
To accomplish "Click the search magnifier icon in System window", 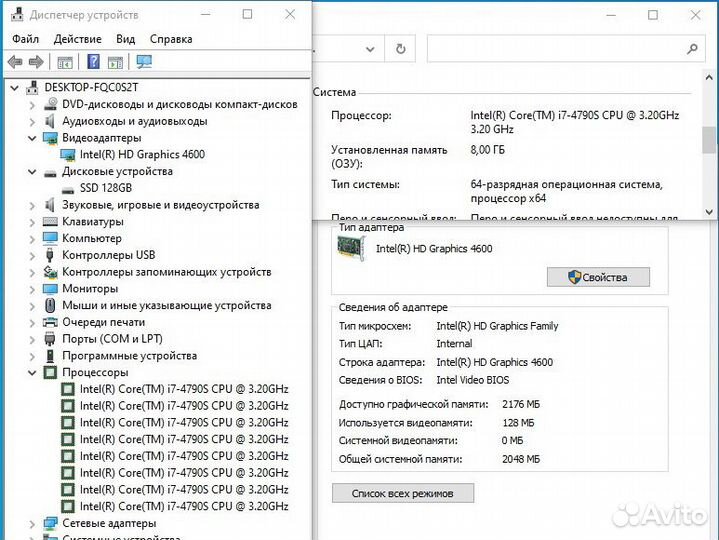I will click(x=692, y=49).
